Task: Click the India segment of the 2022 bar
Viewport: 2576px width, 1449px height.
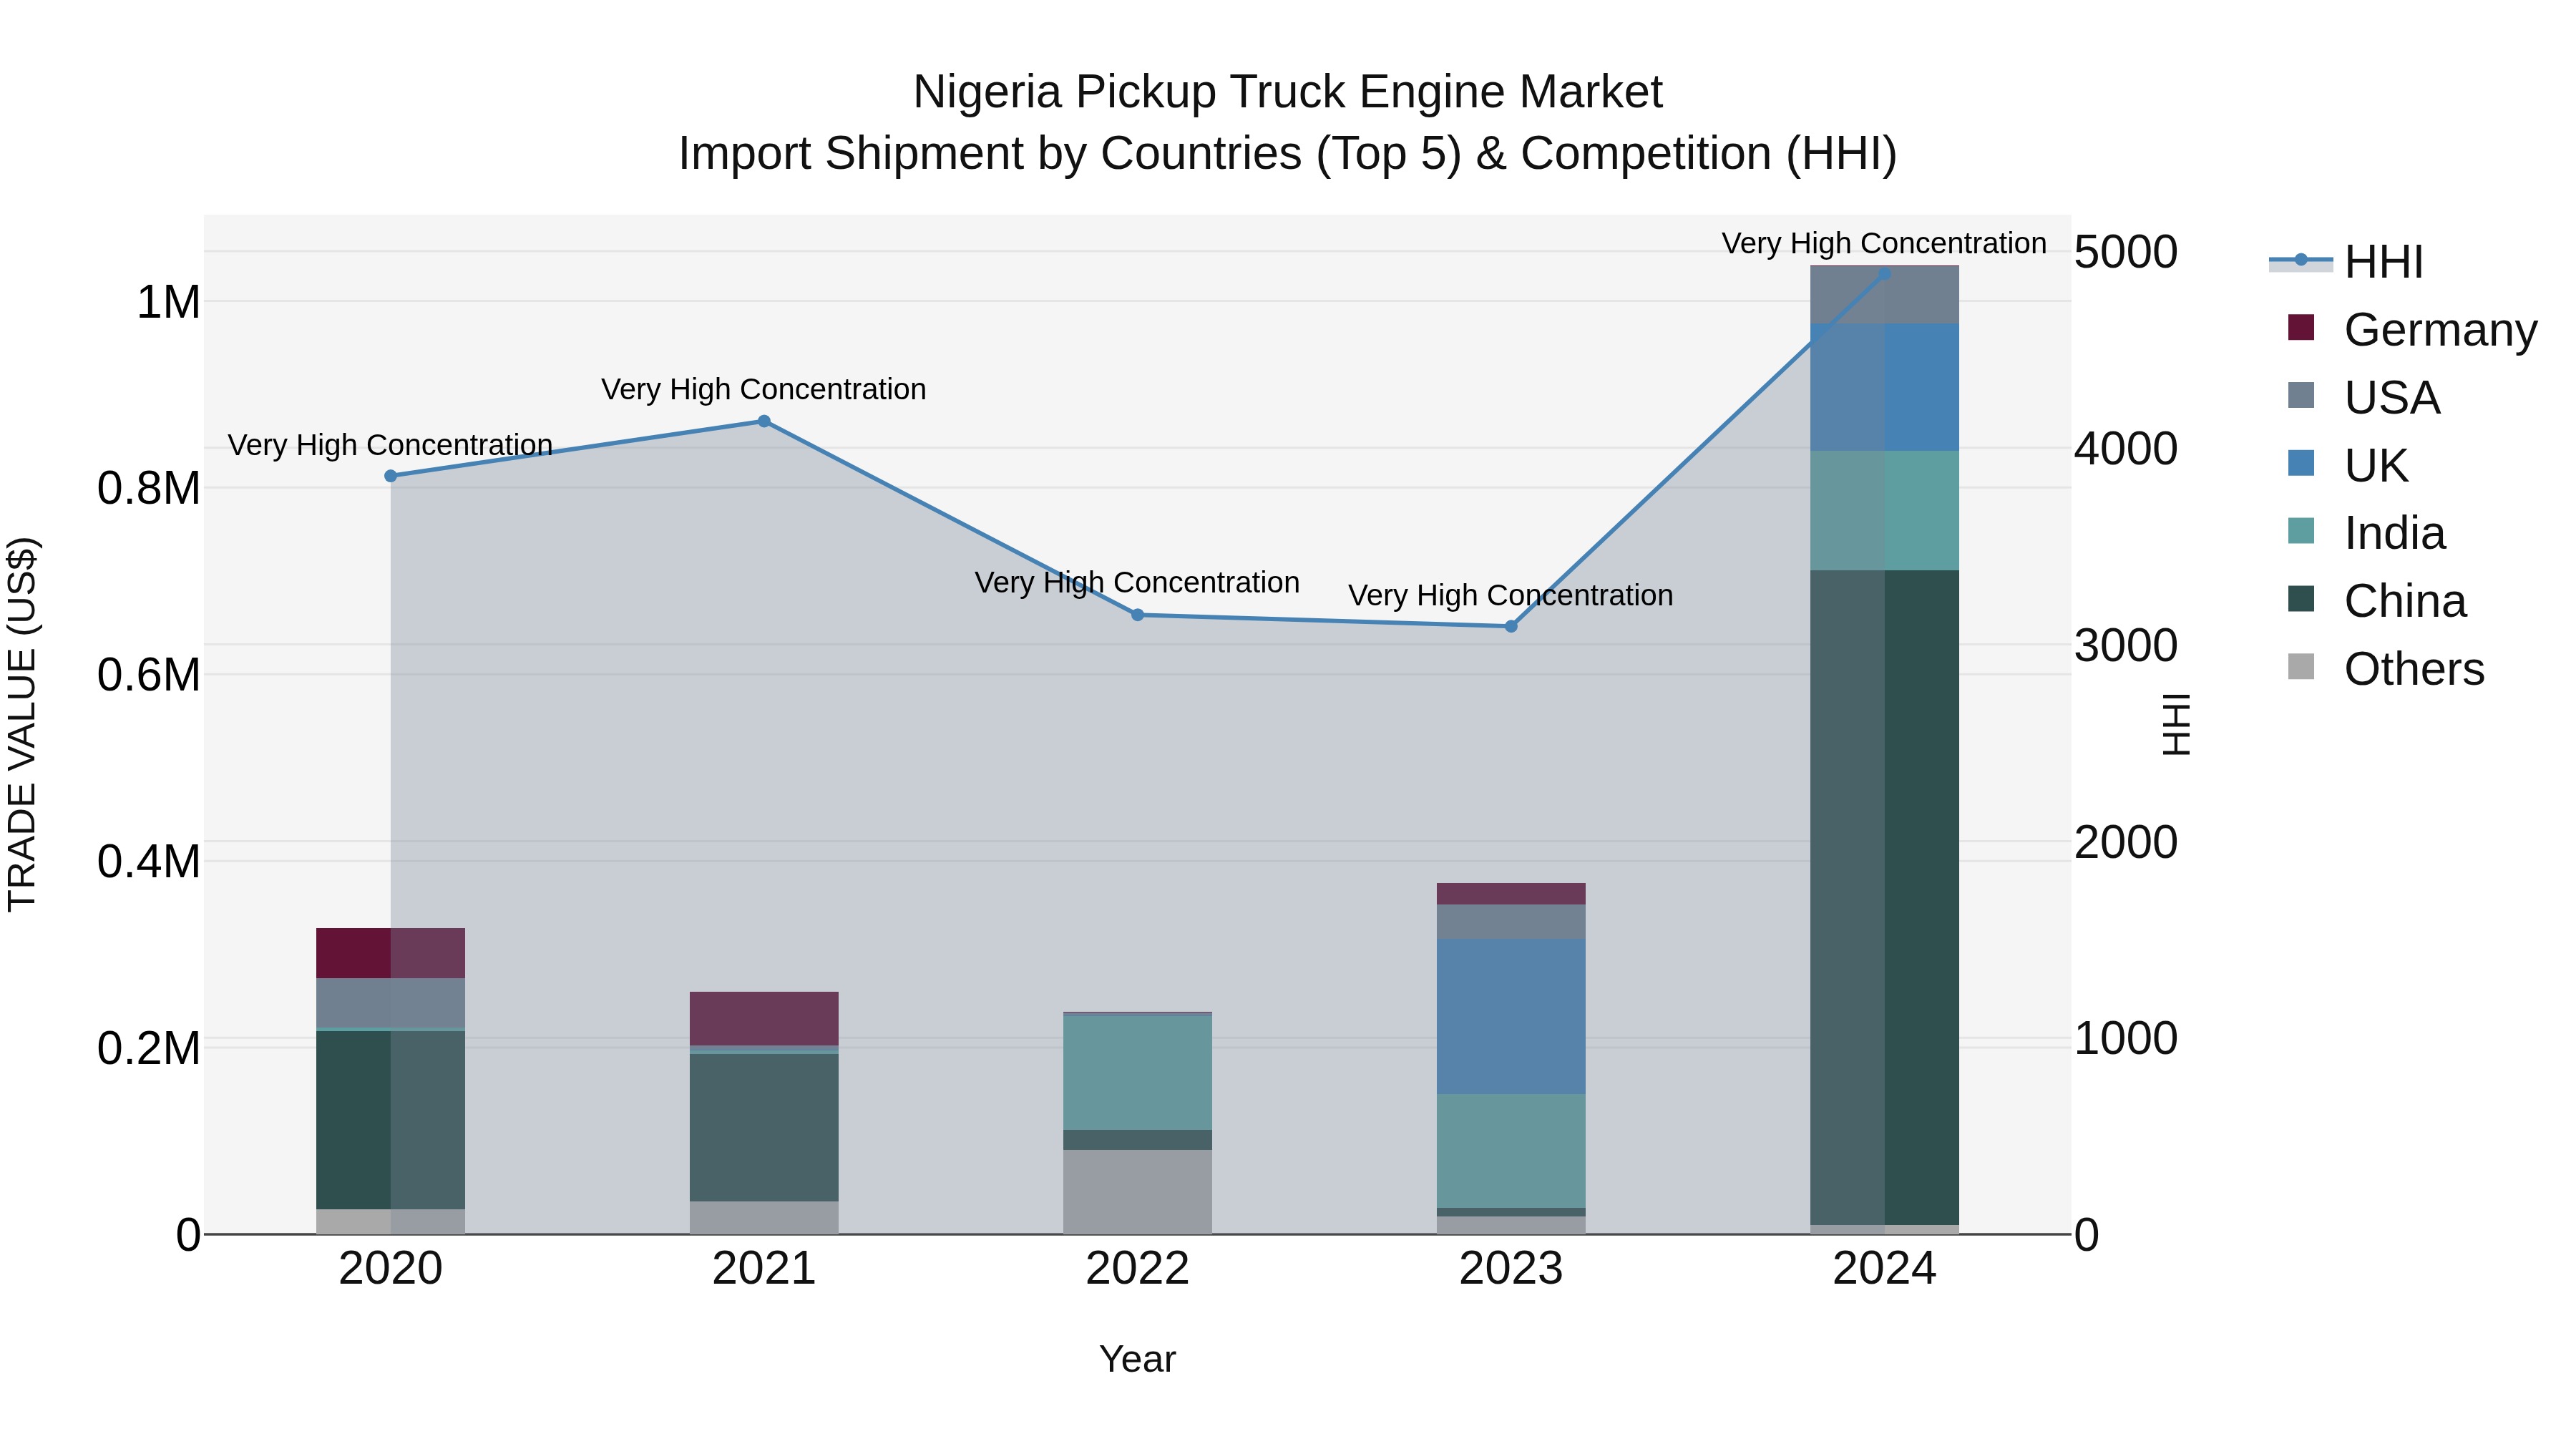Action: click(1137, 1073)
